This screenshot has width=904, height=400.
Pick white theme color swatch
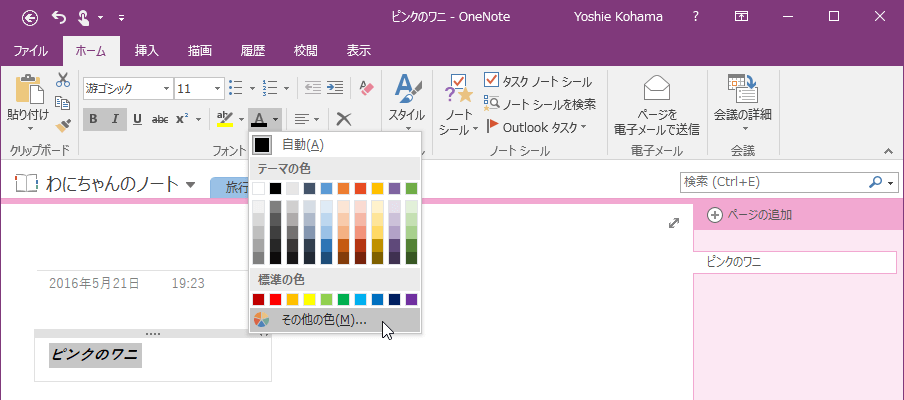point(258,188)
